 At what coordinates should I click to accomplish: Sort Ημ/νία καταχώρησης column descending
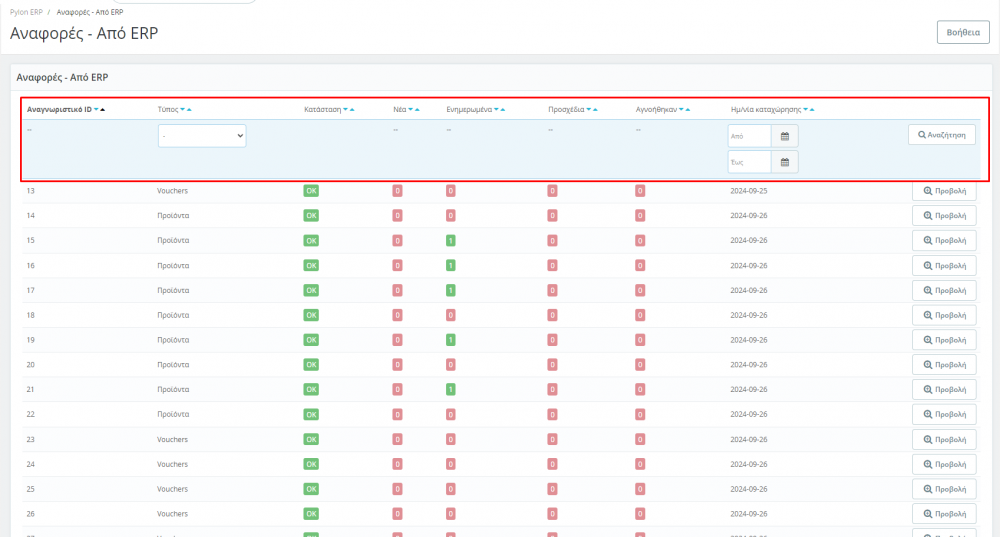click(806, 109)
